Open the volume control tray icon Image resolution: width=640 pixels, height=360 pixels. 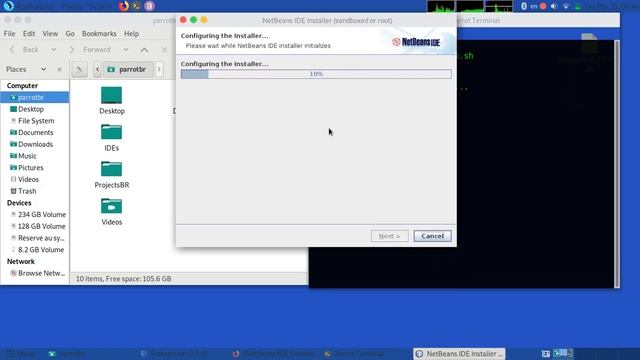(554, 6)
